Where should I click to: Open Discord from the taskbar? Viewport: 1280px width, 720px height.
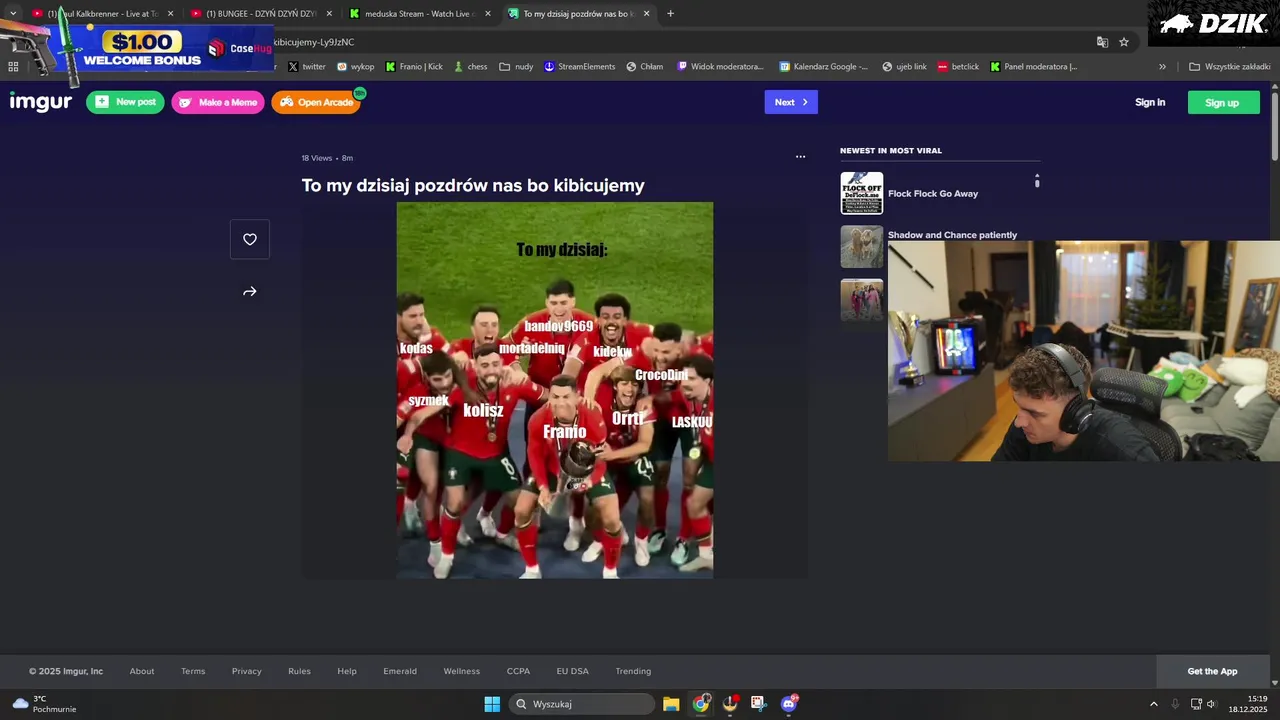[788, 704]
